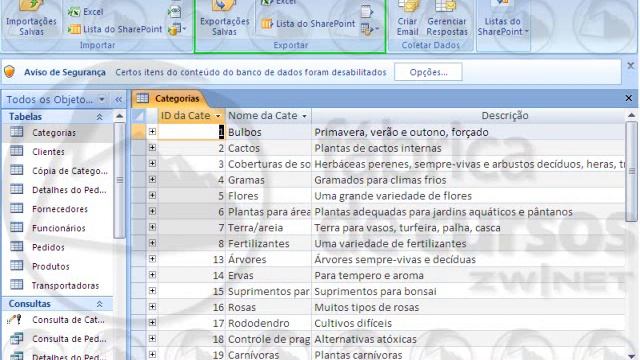Image resolution: width=640 pixels, height=360 pixels.
Task: Click 'Árvores sempre-vivas e decíduas' cell
Action: point(469,260)
